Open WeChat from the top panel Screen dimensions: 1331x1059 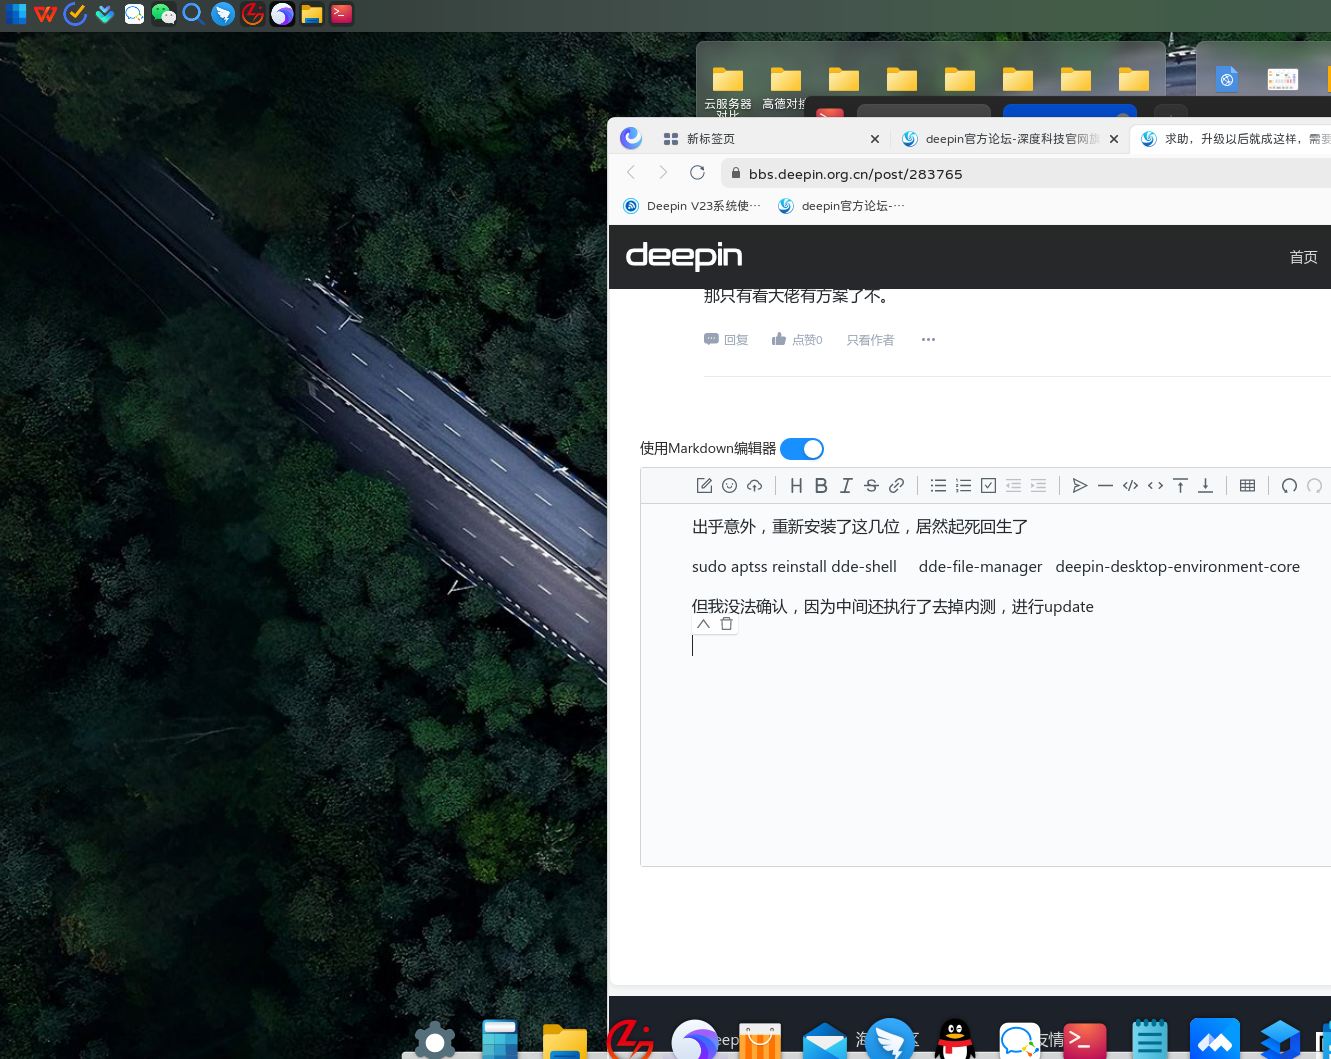coord(164,14)
